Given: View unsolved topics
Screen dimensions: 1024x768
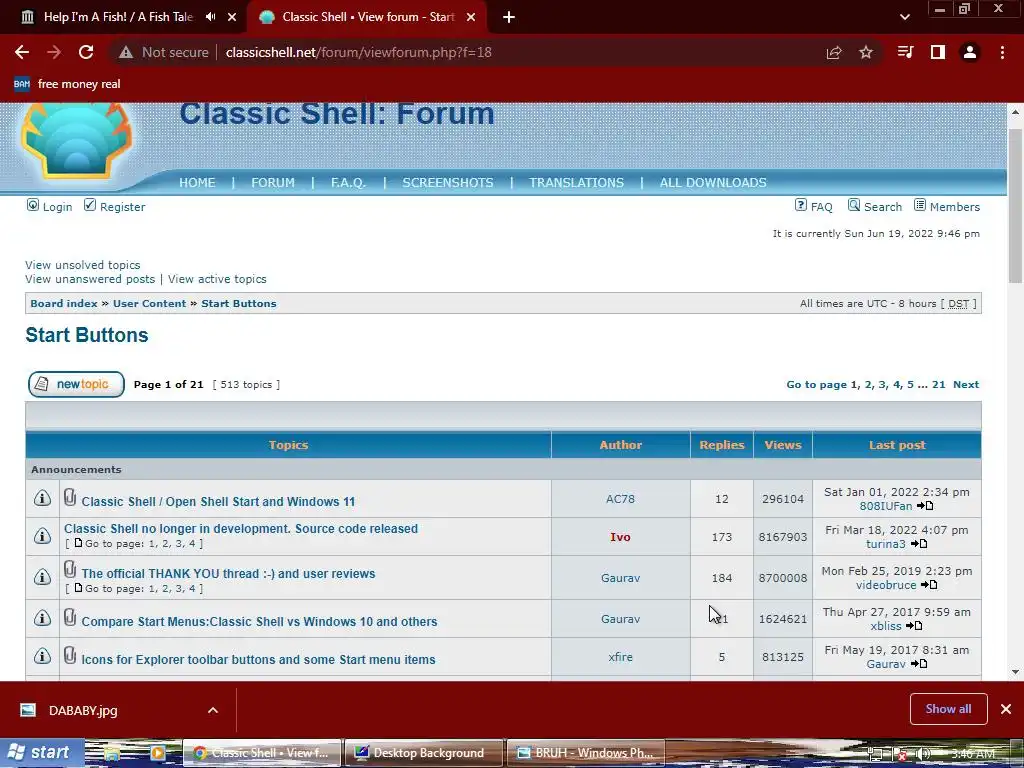Looking at the screenshot, I should 83,264.
